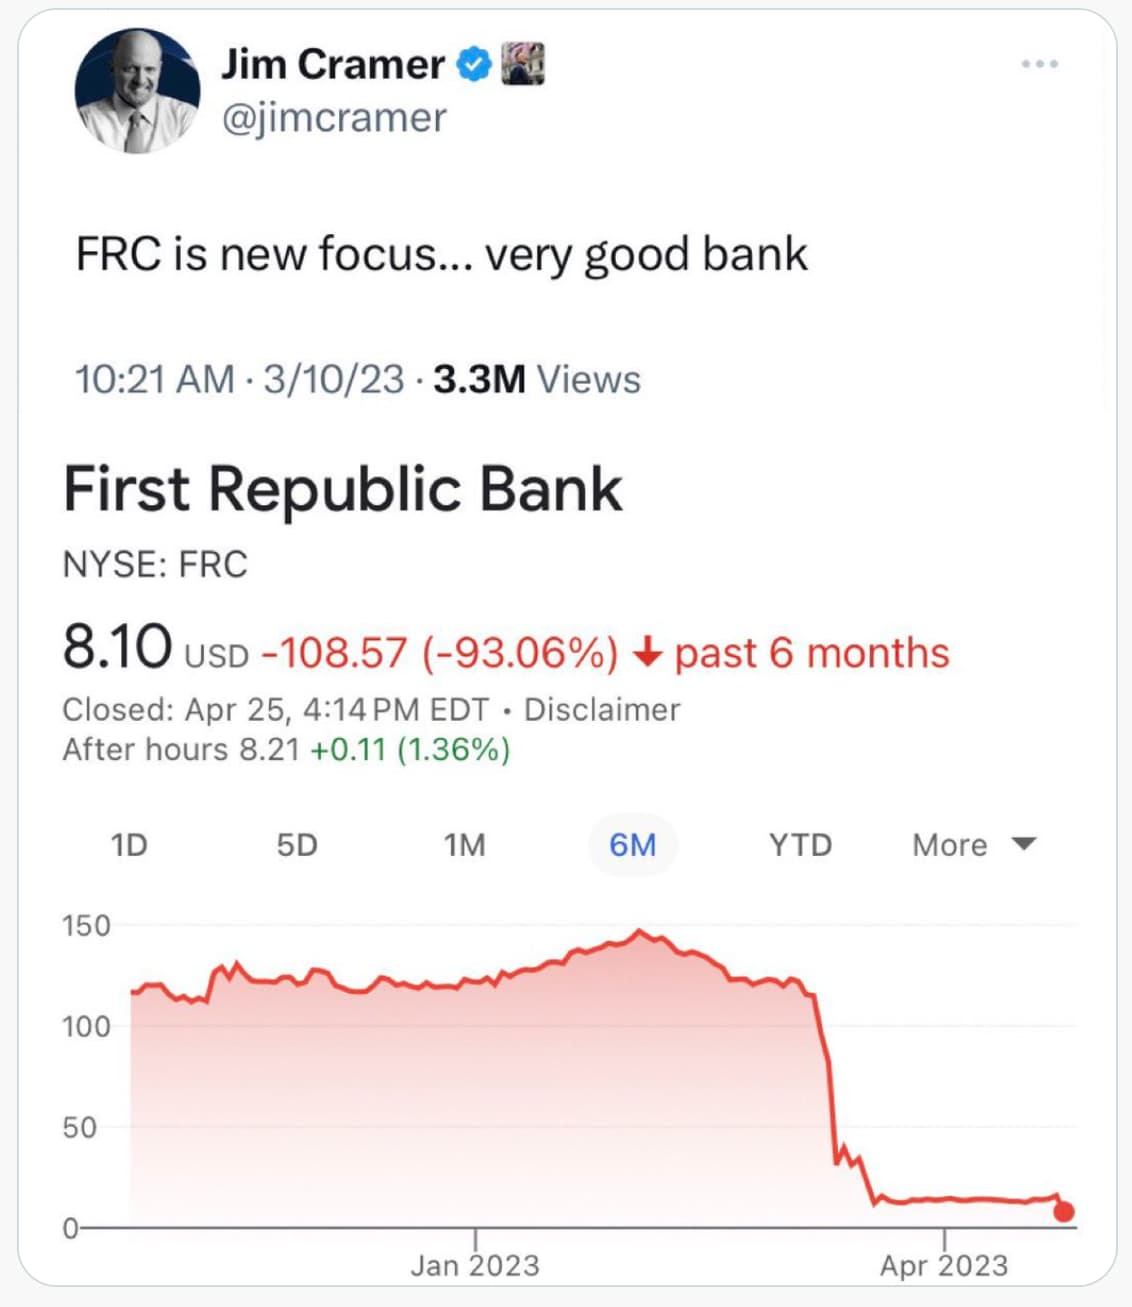1132x1307 pixels.
Task: Click the small affiliate badge image
Action: [x=522, y=64]
